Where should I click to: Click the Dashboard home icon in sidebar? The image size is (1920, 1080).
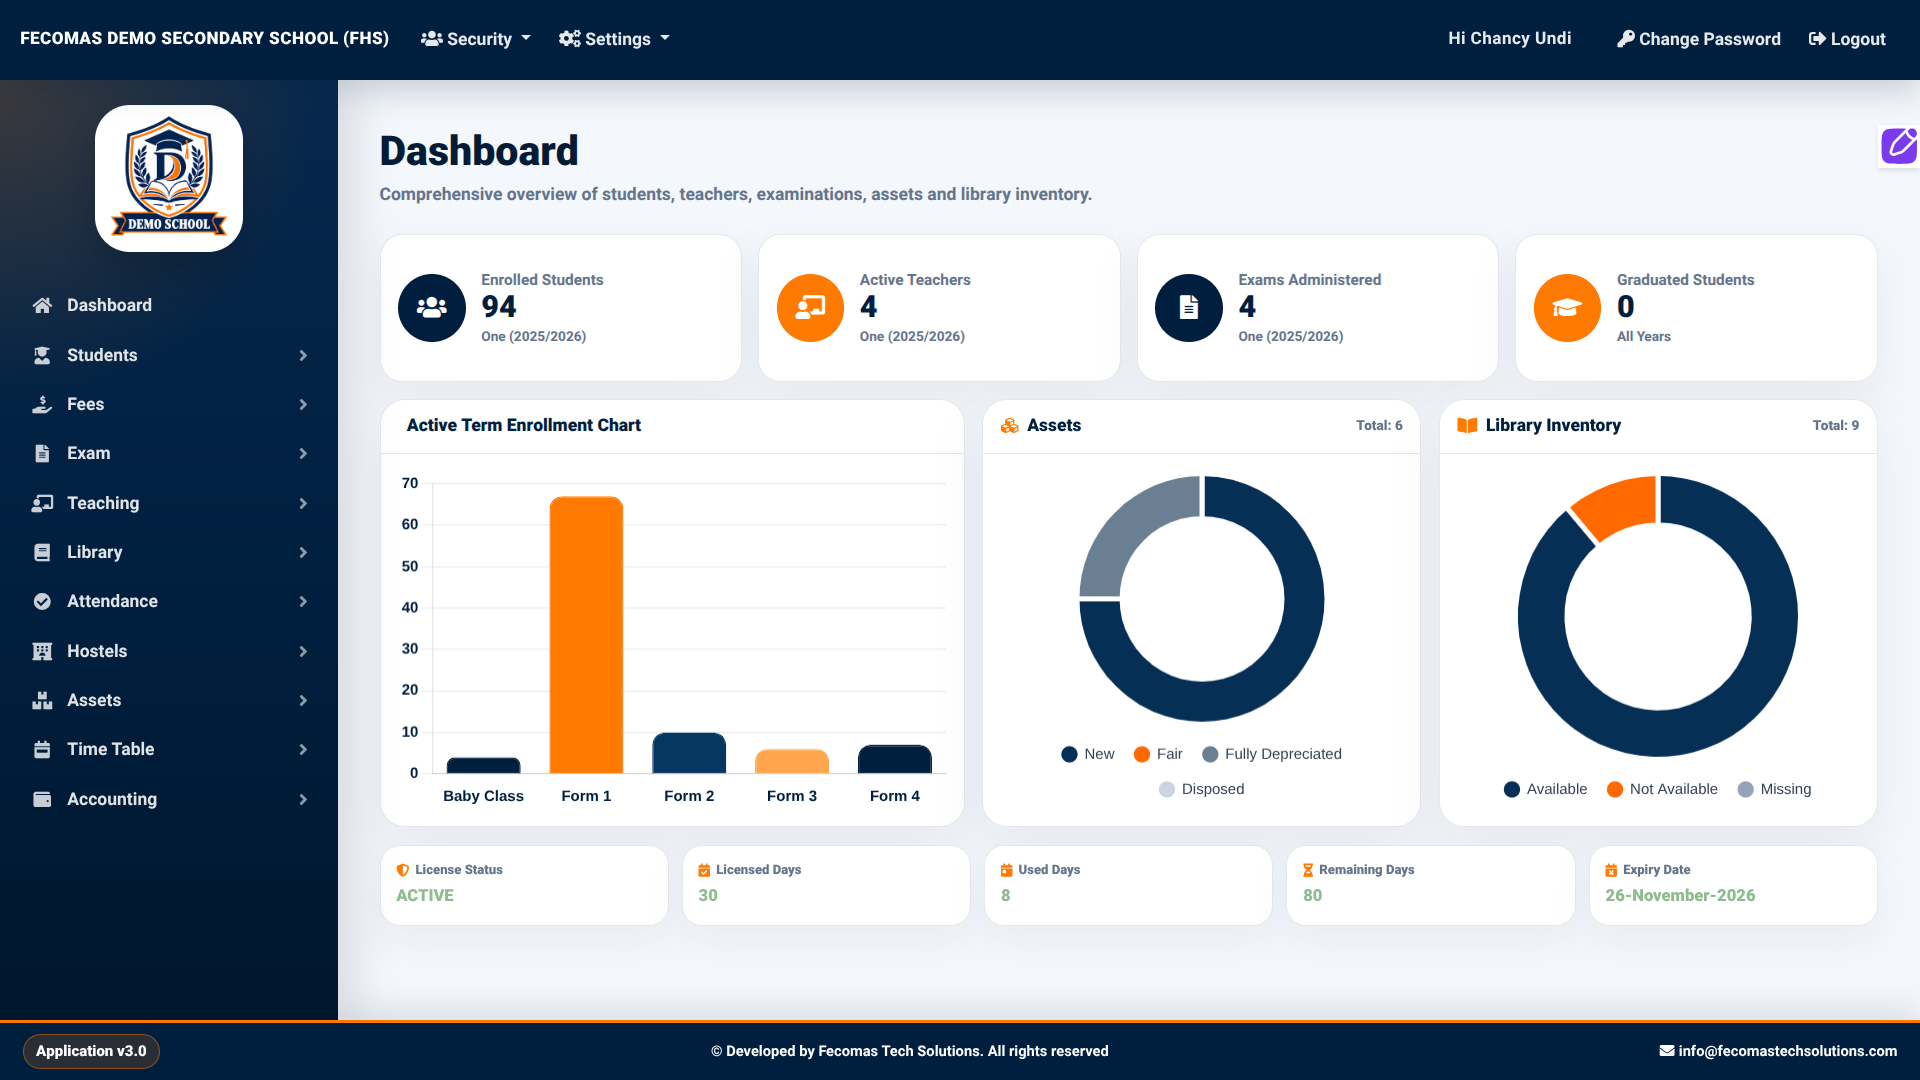pos(42,306)
